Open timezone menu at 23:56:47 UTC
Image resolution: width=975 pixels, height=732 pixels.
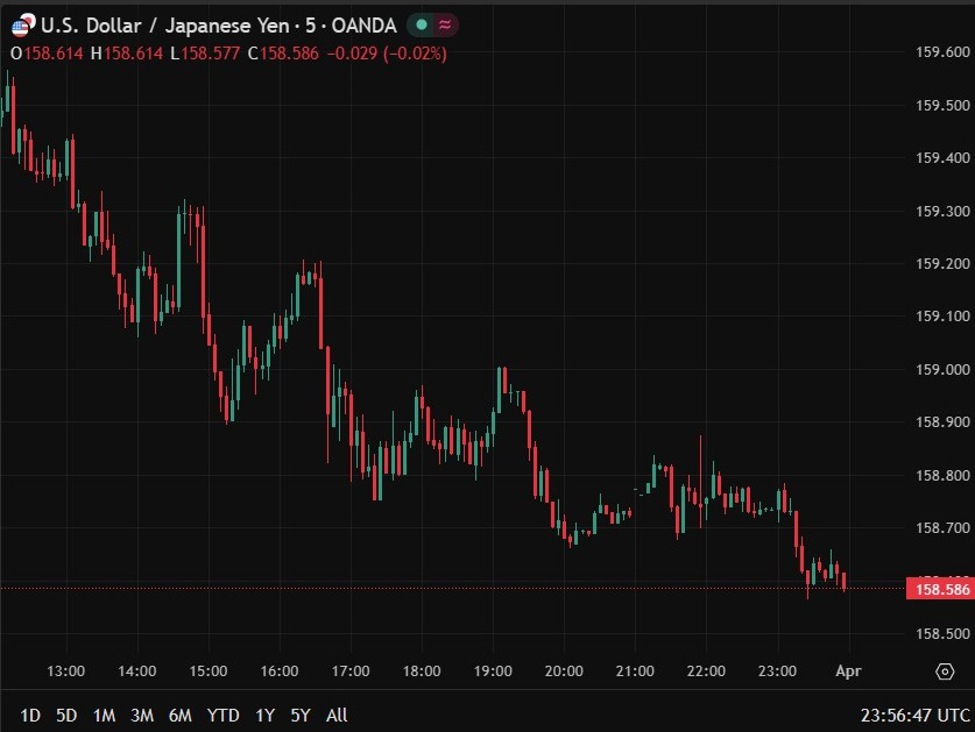click(x=915, y=715)
